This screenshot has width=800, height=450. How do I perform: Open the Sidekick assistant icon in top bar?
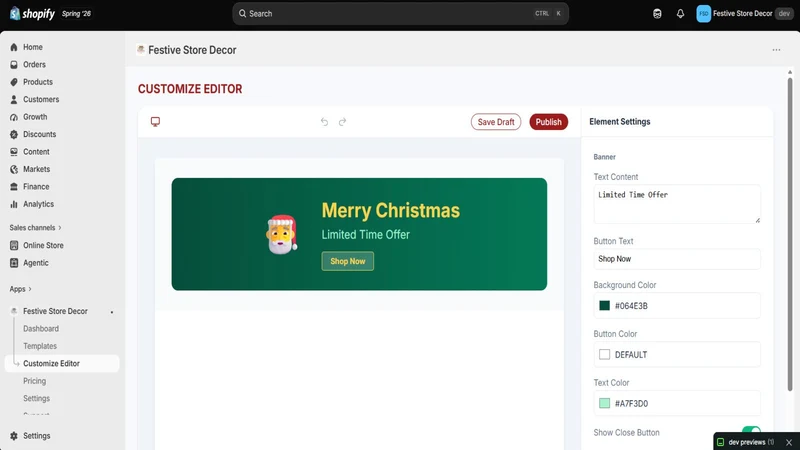point(657,14)
